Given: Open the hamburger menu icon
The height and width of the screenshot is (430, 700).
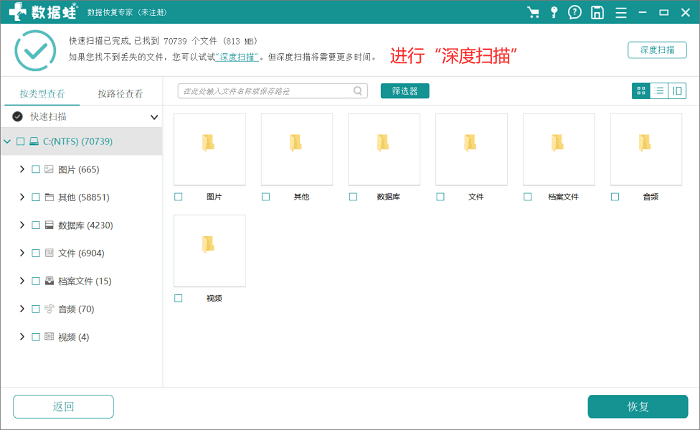Looking at the screenshot, I should [621, 13].
